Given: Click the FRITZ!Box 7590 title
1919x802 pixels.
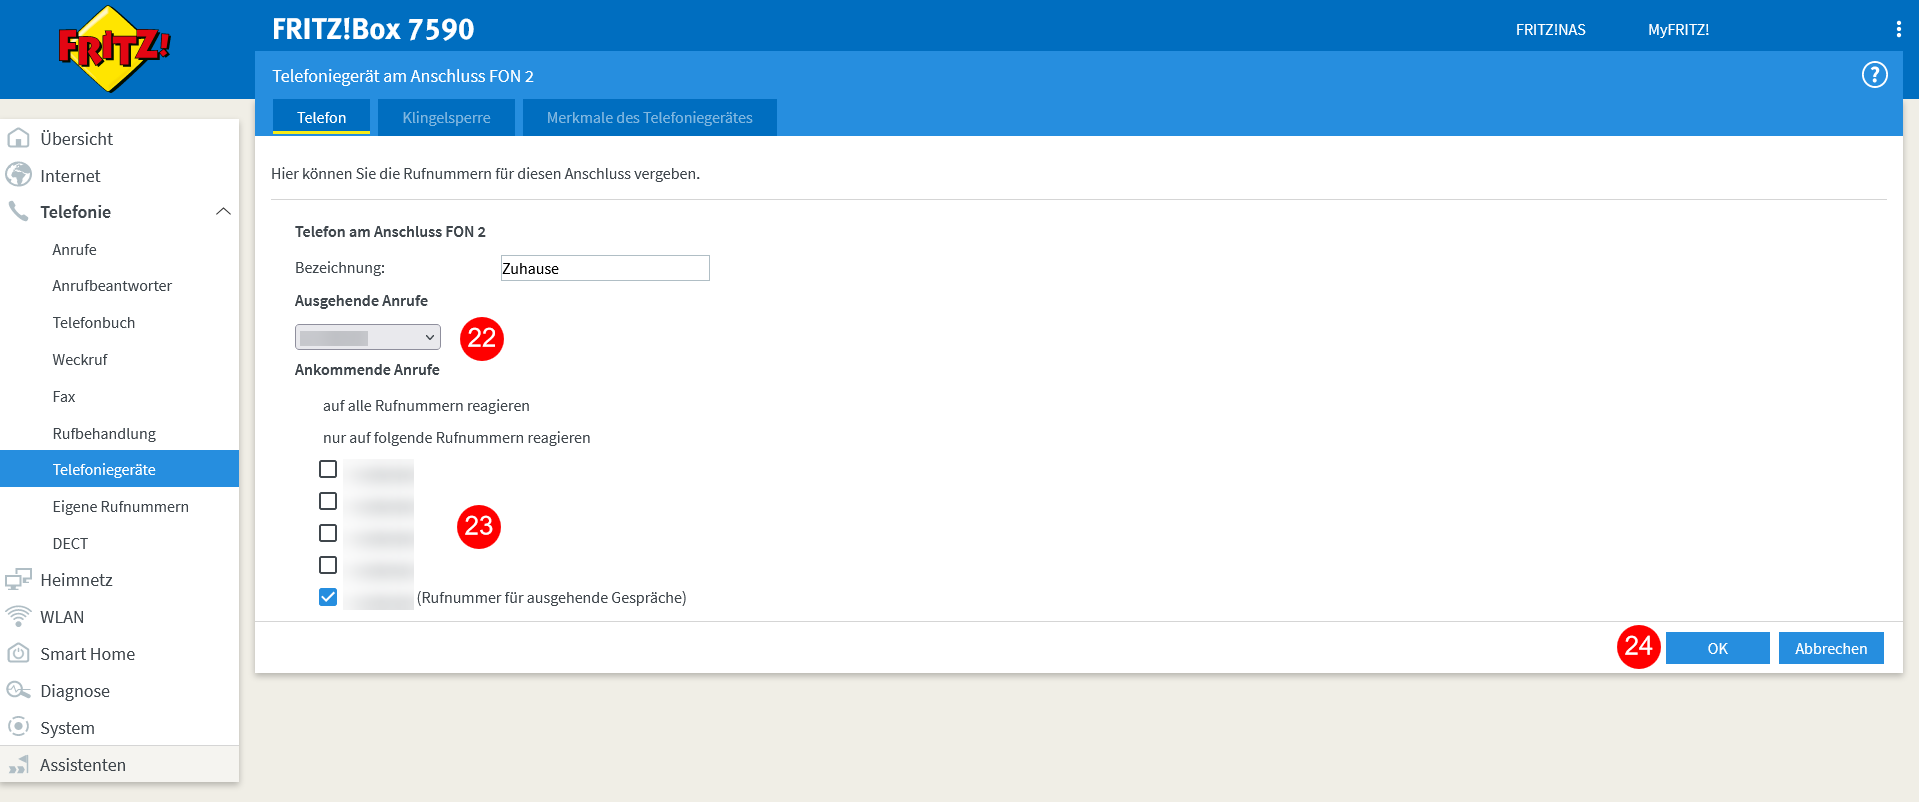Looking at the screenshot, I should click(373, 29).
